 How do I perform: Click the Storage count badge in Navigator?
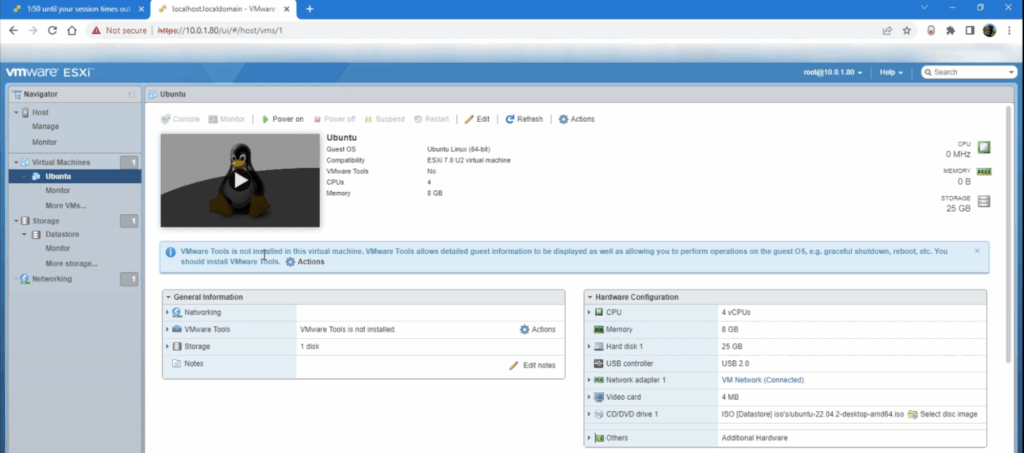click(129, 221)
